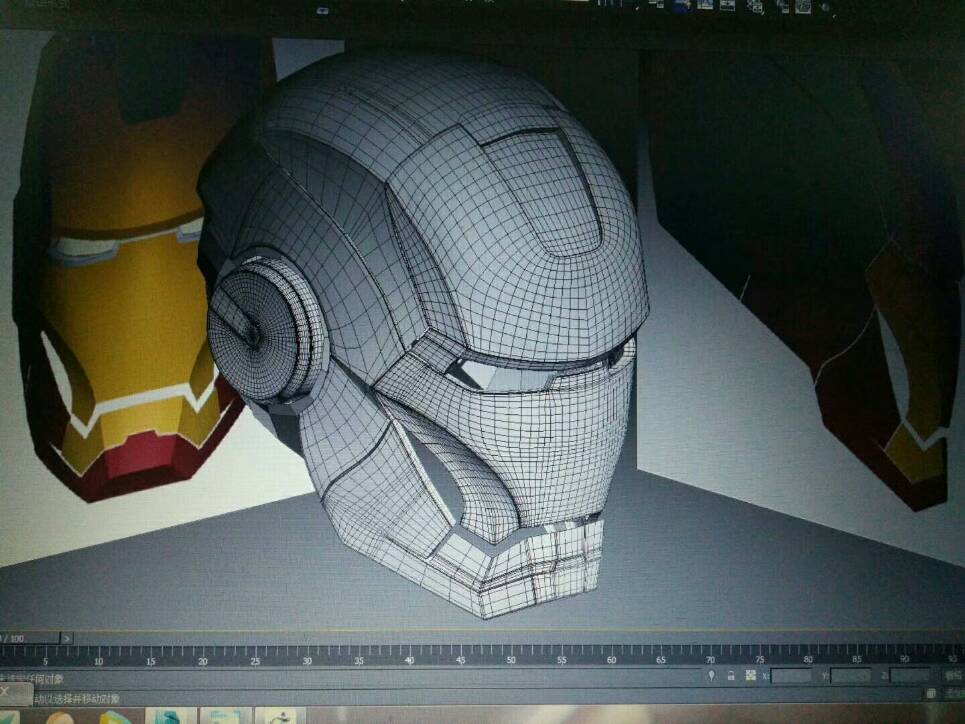Jump to frame 55 on the timeline
Viewport: 965px width, 724px height.
561,660
